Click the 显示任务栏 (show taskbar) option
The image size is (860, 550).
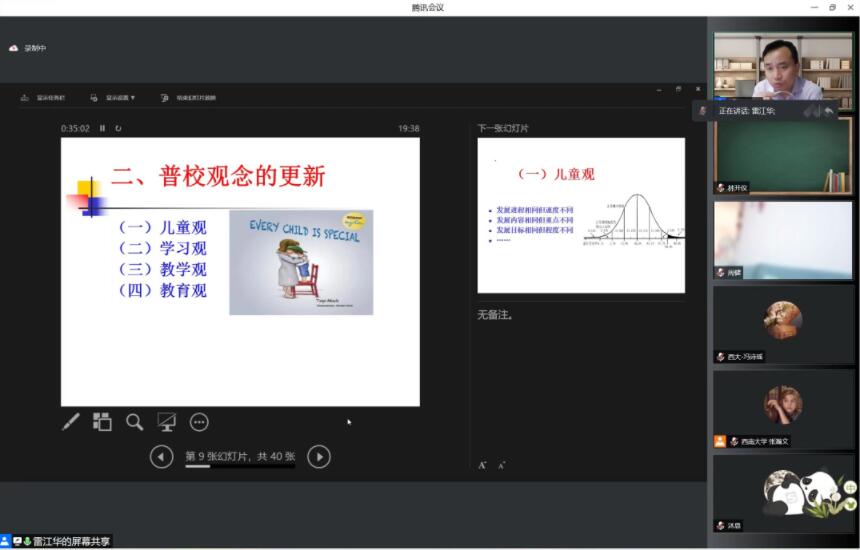tap(44, 98)
